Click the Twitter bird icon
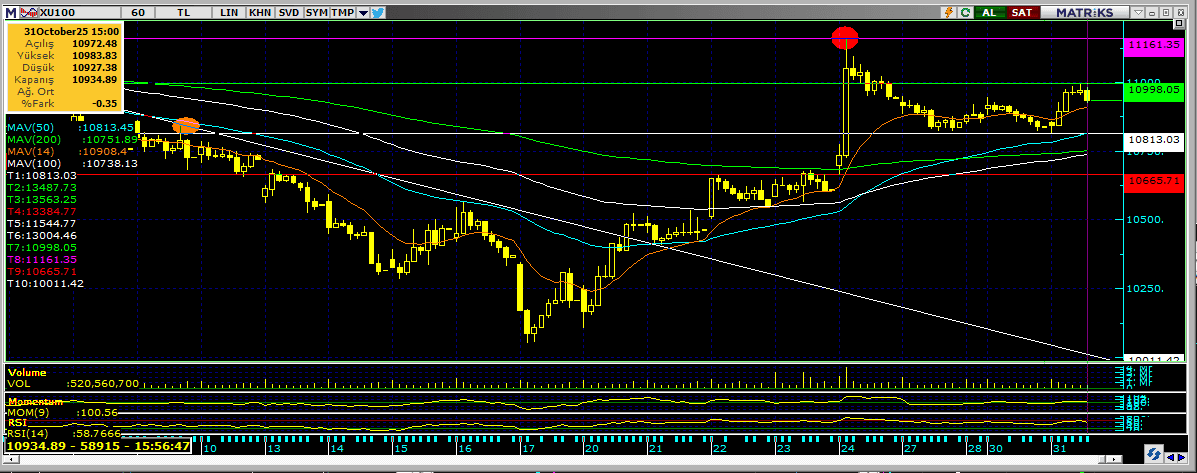 click(x=377, y=12)
